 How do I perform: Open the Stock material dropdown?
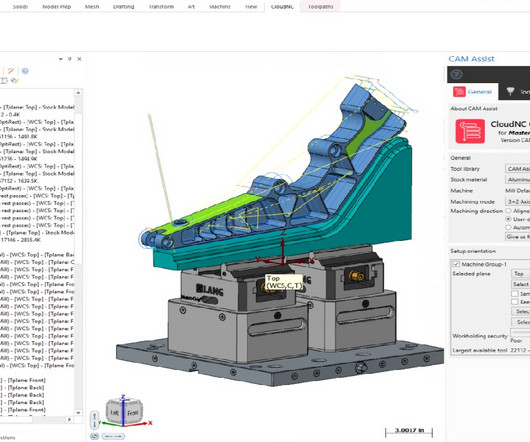tap(517, 179)
